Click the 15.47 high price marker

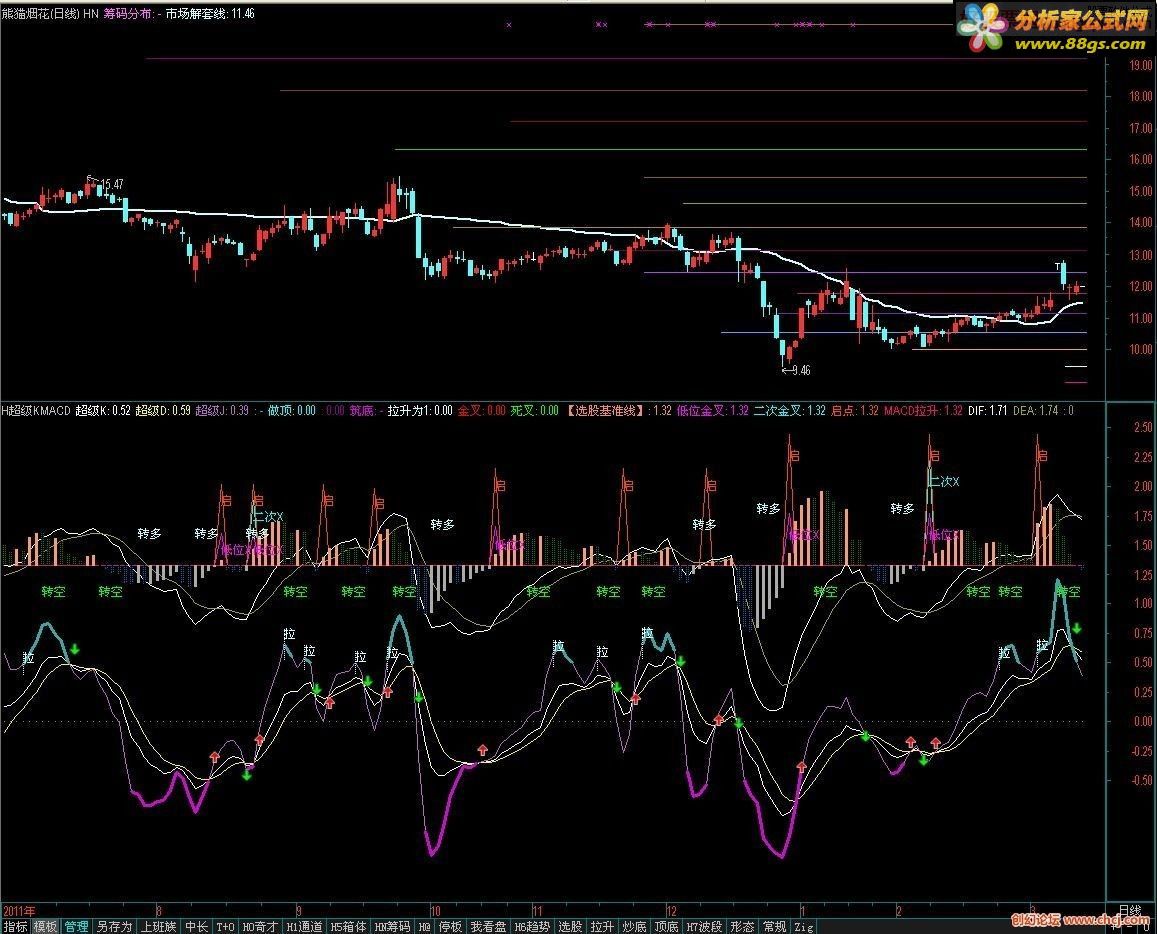(x=112, y=184)
